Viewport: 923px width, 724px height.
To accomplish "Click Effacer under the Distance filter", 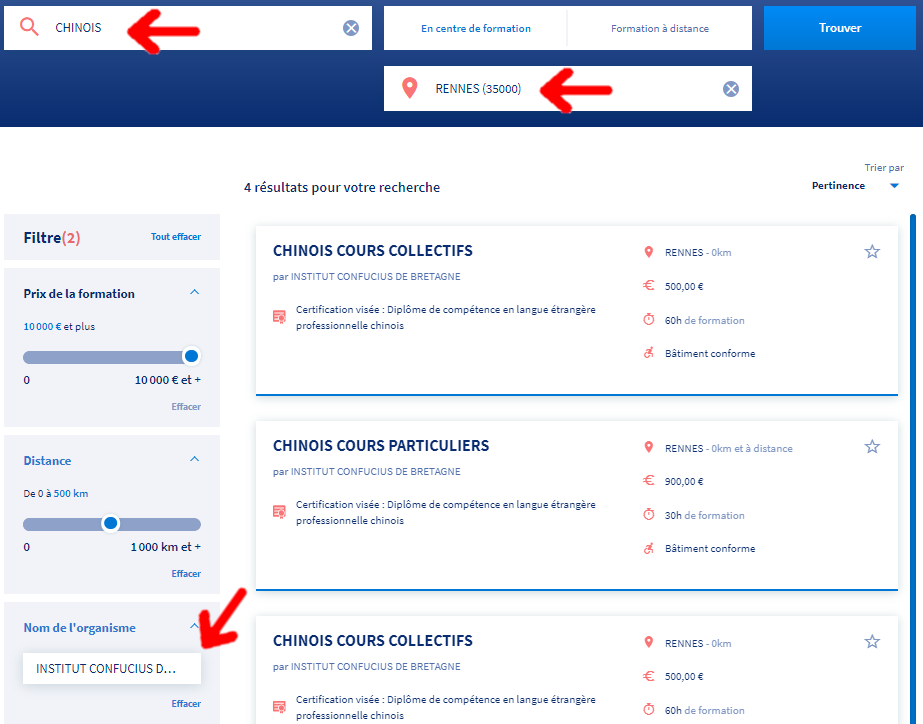I will point(186,574).
